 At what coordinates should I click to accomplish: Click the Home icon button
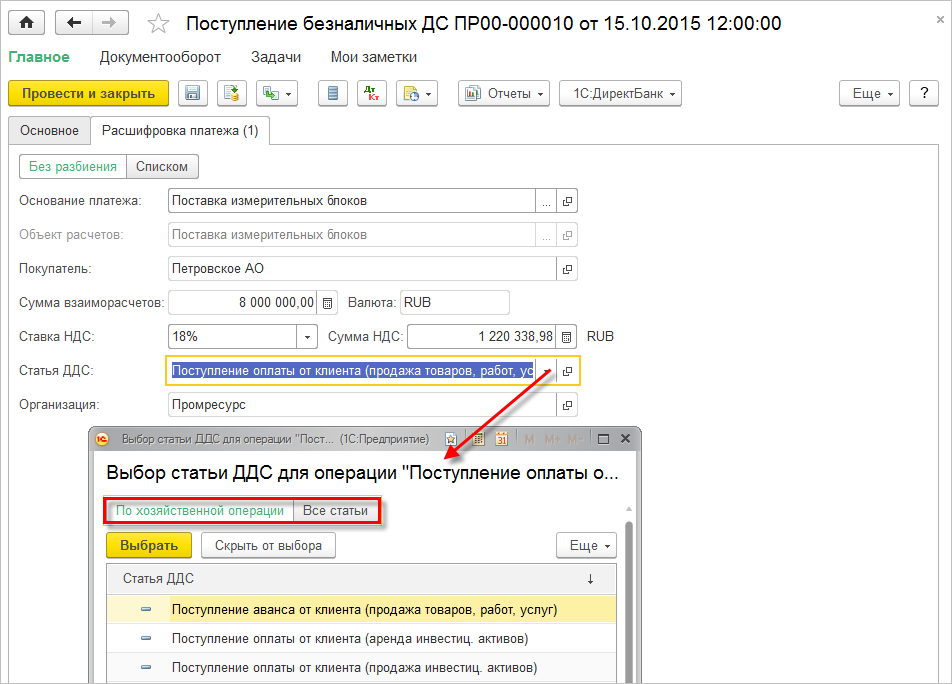[26, 23]
